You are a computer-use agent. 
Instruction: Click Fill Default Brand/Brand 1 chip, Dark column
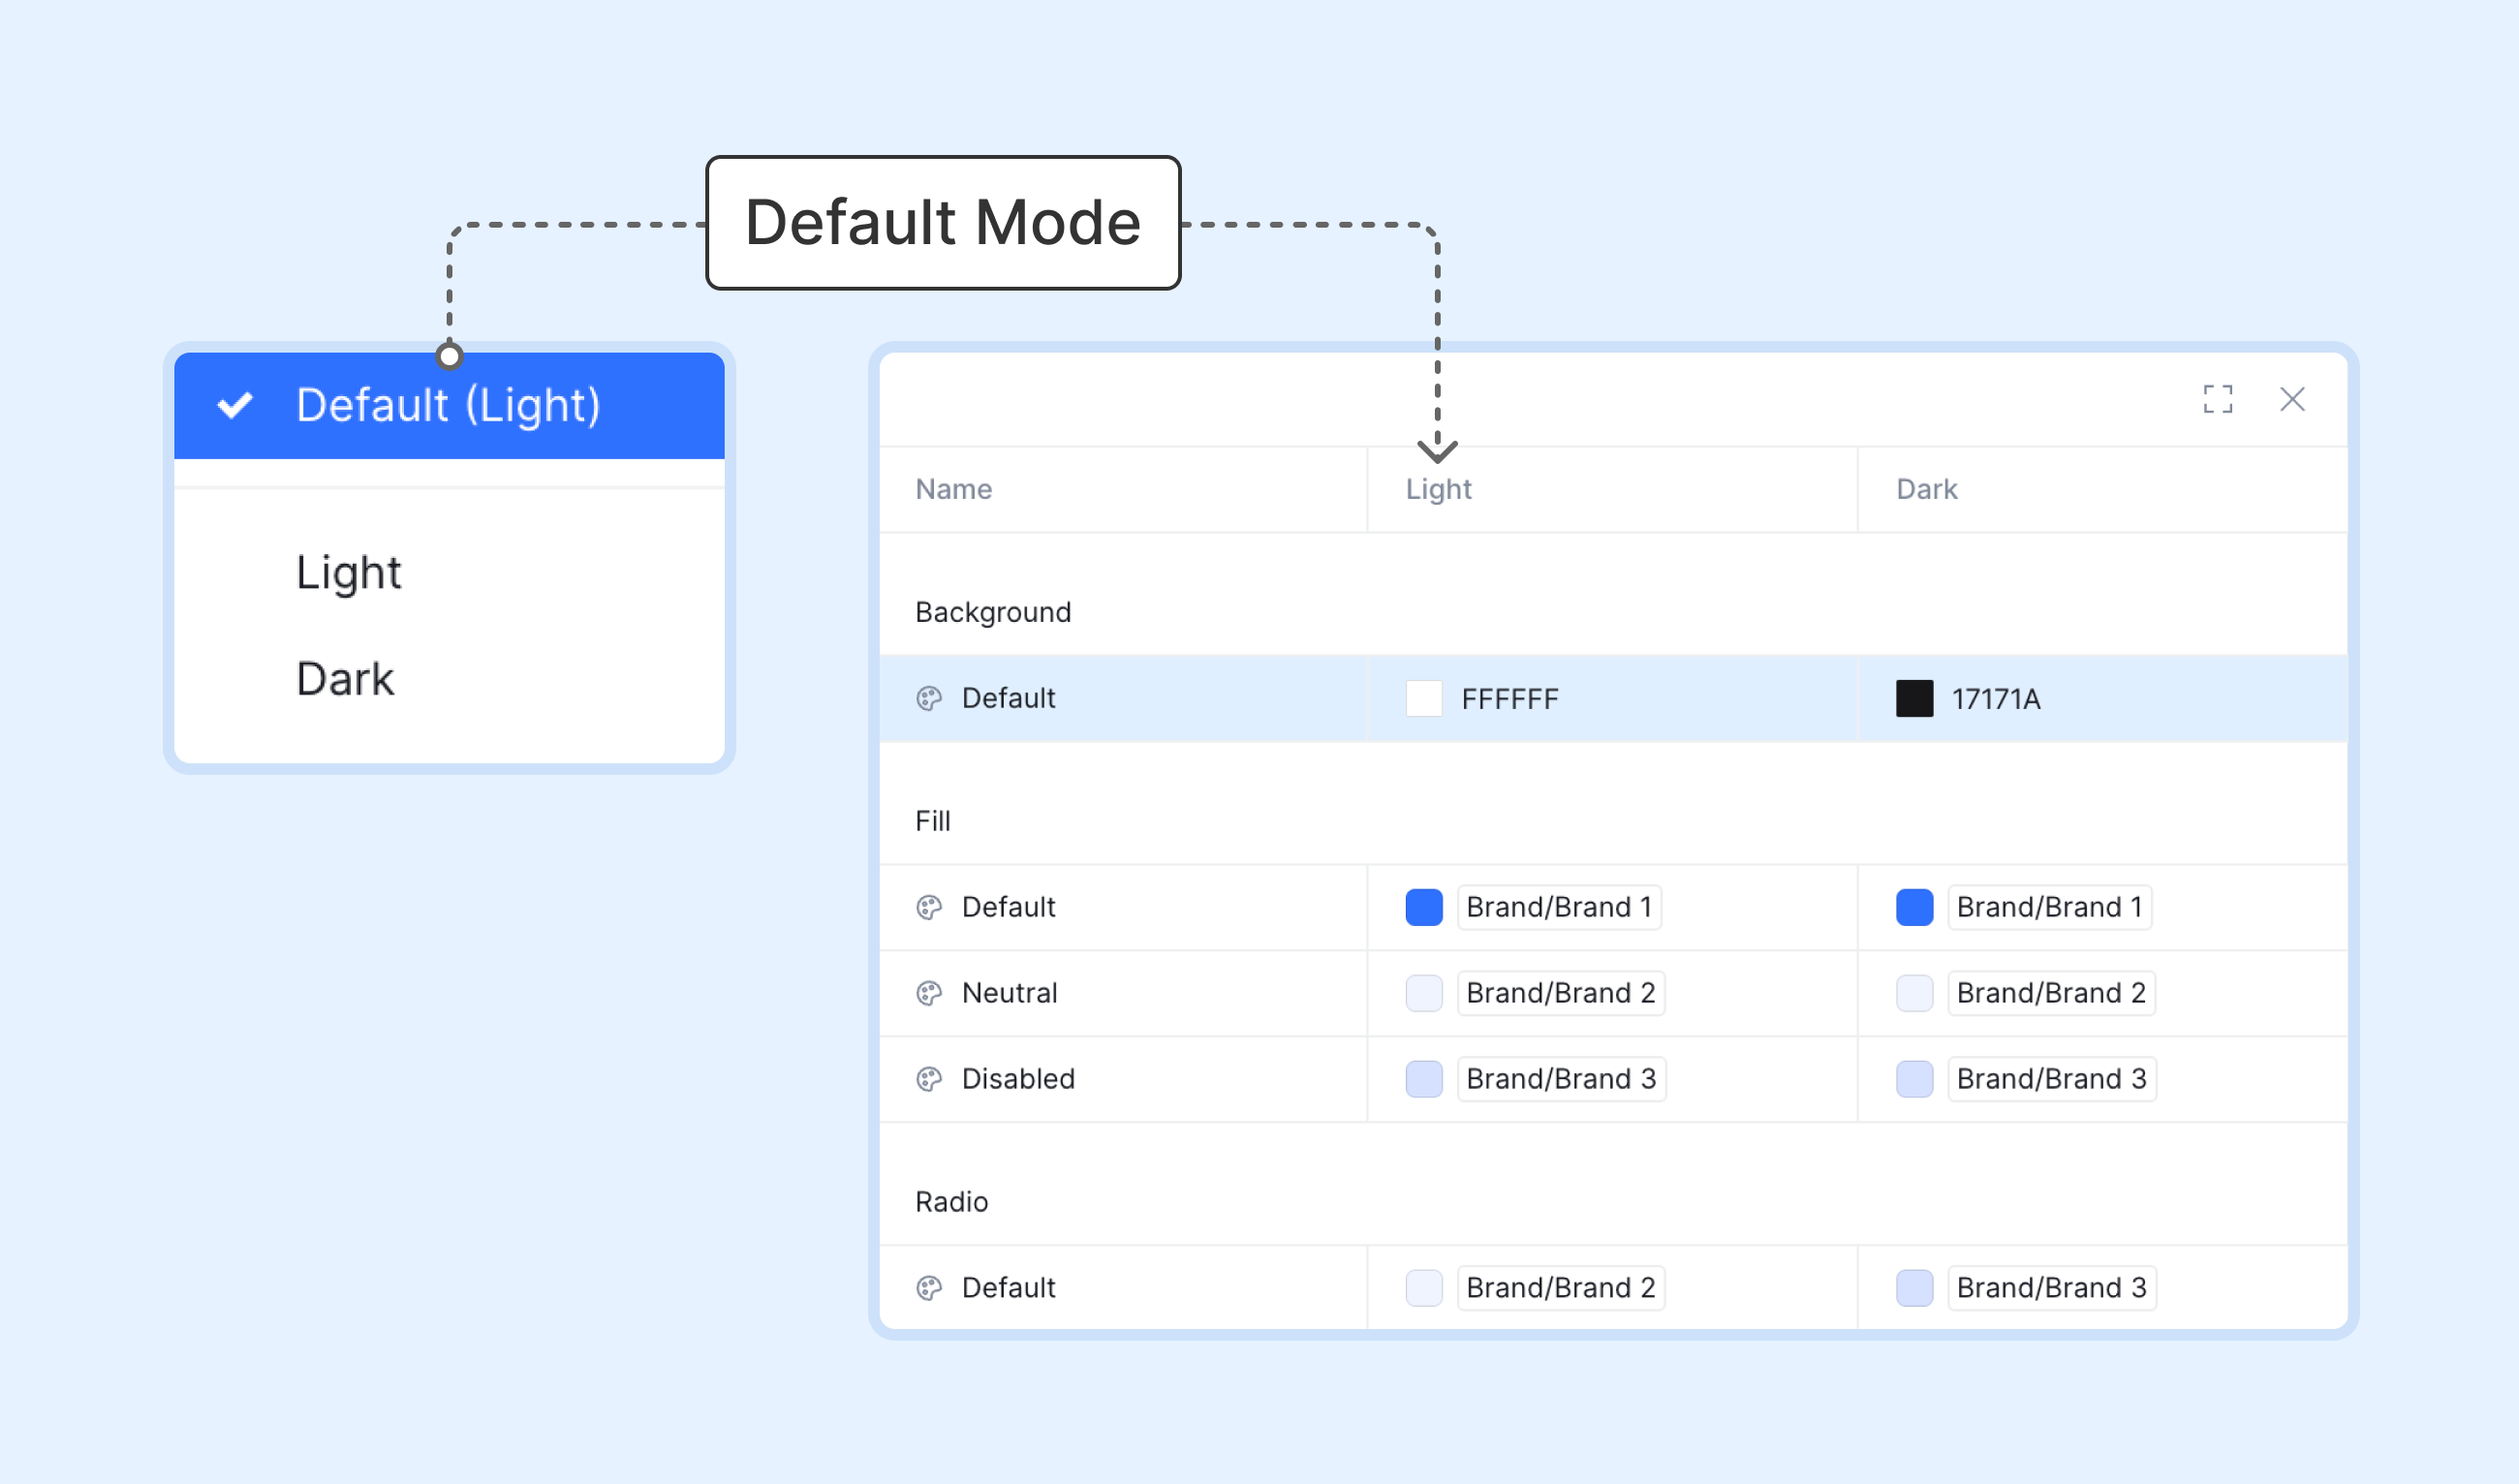click(2049, 907)
